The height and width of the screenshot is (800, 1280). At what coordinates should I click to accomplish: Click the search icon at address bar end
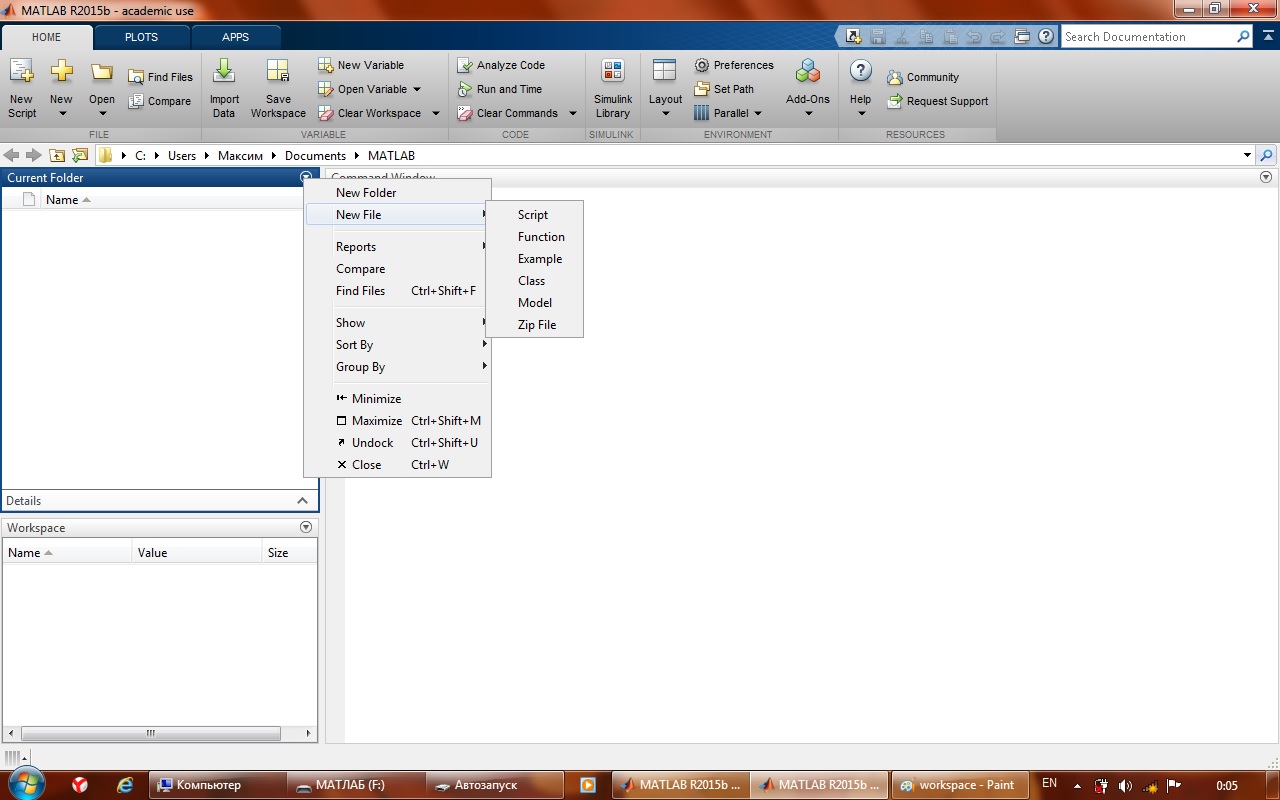tap(1267, 155)
